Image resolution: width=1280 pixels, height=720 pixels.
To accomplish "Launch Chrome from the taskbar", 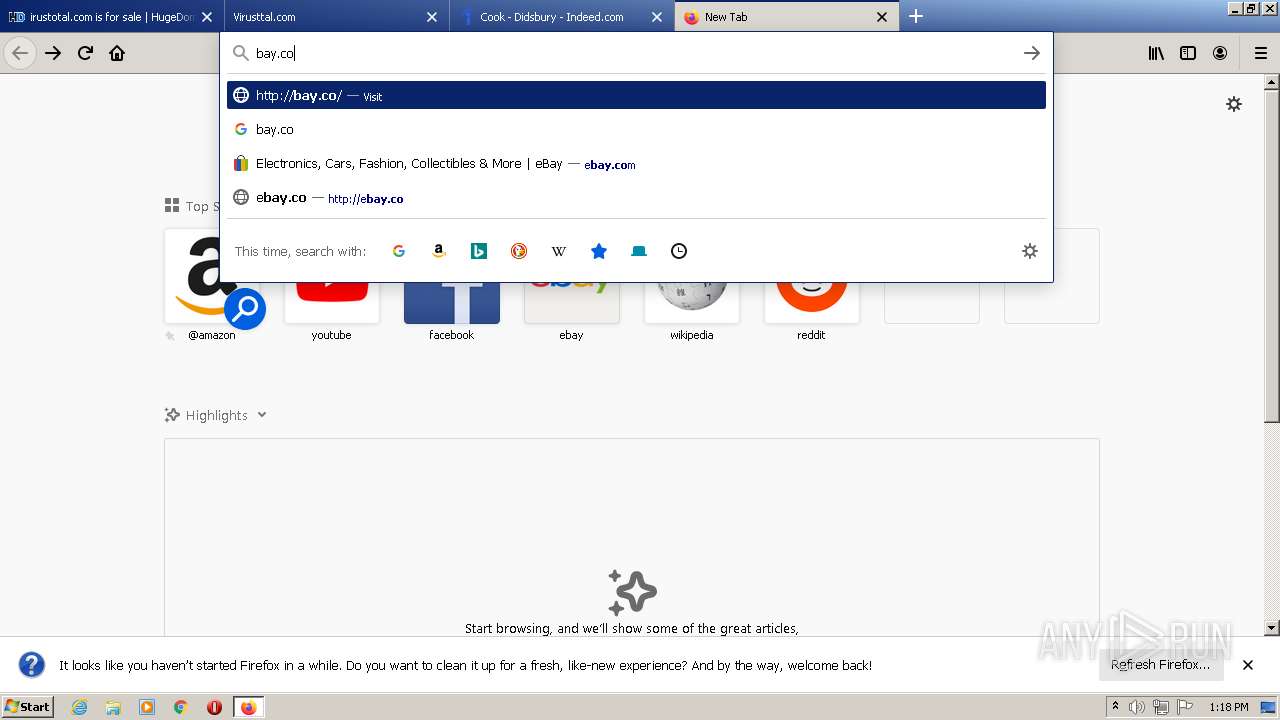I will [180, 707].
